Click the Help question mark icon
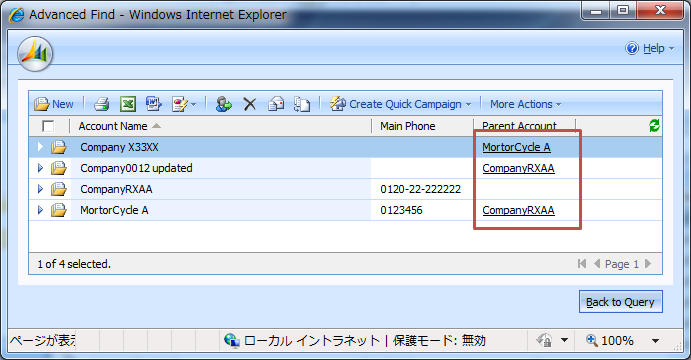691x360 pixels. (632, 48)
